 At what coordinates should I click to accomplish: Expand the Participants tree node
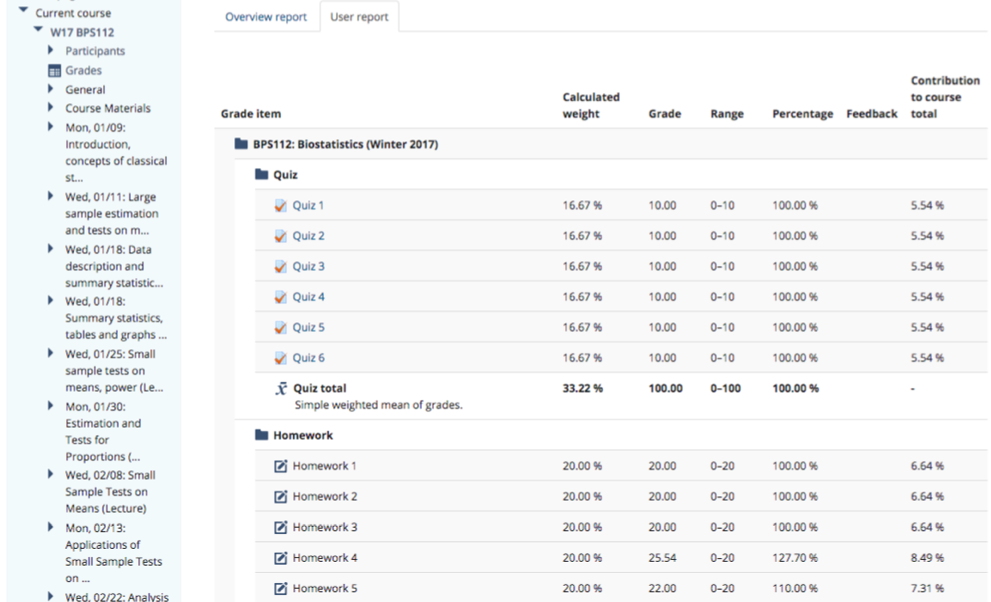coord(51,50)
